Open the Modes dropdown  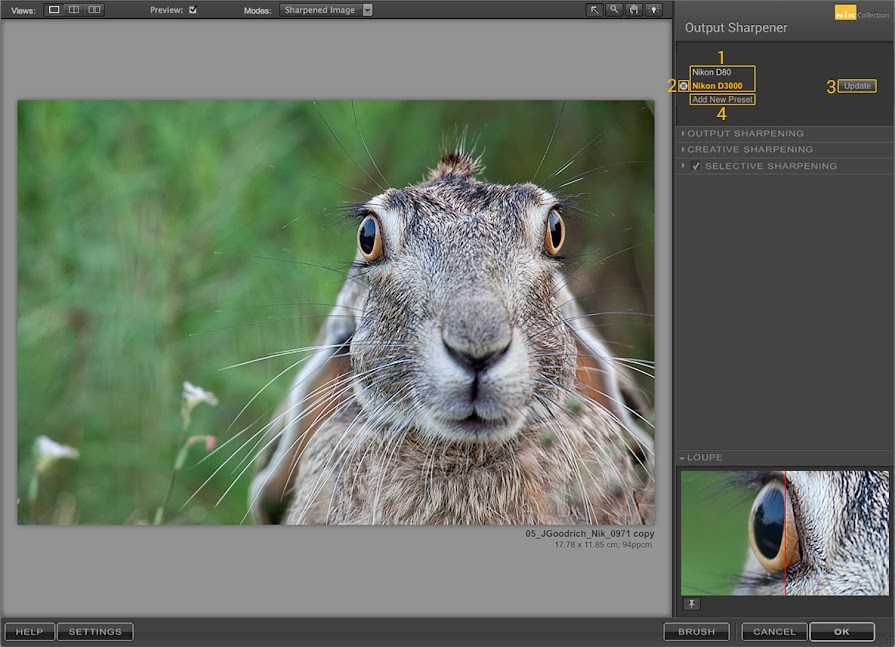click(326, 10)
